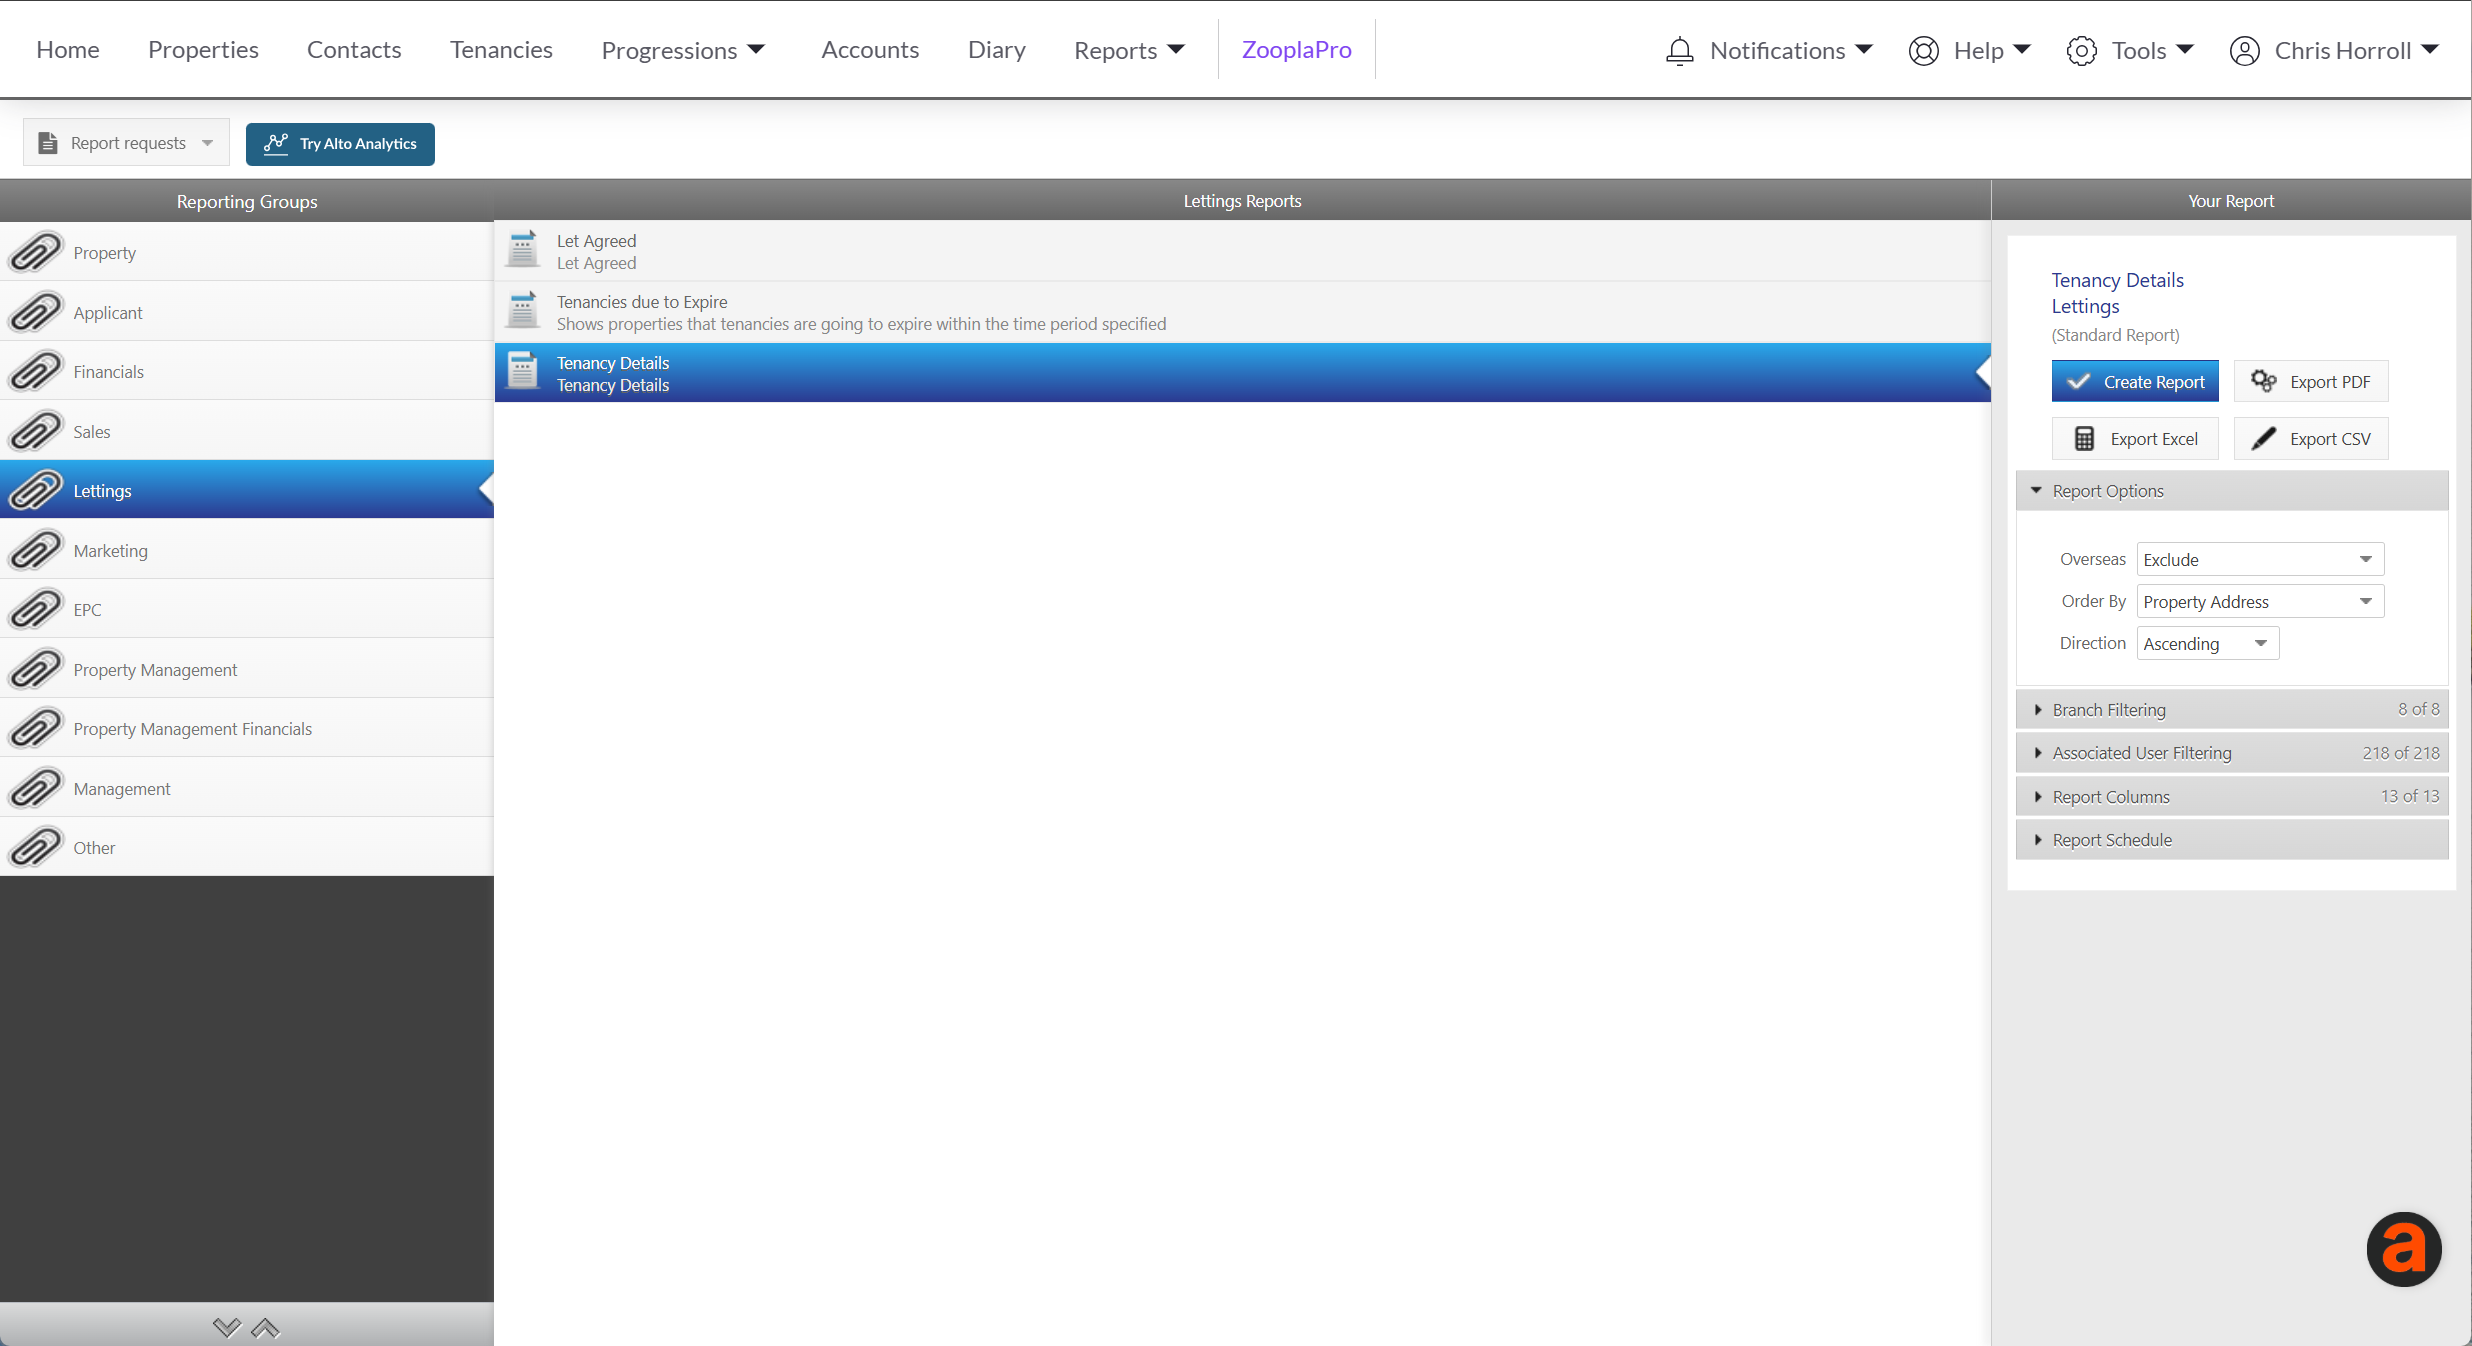This screenshot has height=1346, width=2472.
Task: Click the Tenancy Details report document icon
Action: click(x=522, y=372)
